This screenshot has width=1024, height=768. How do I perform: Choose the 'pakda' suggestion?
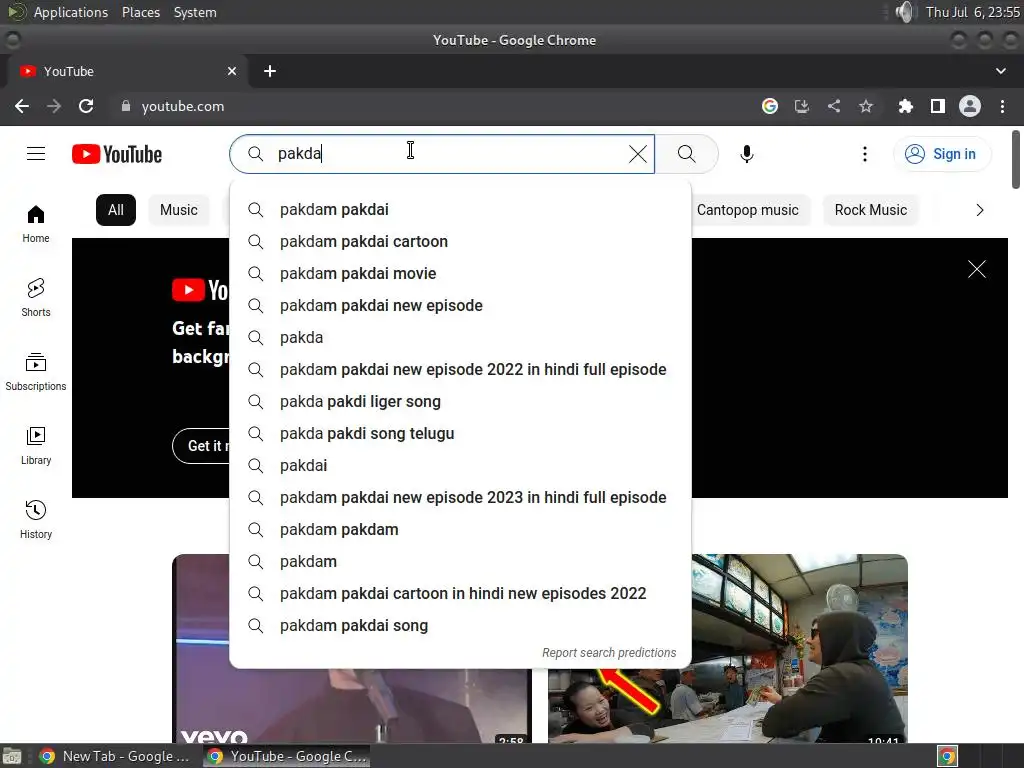[x=460, y=338]
